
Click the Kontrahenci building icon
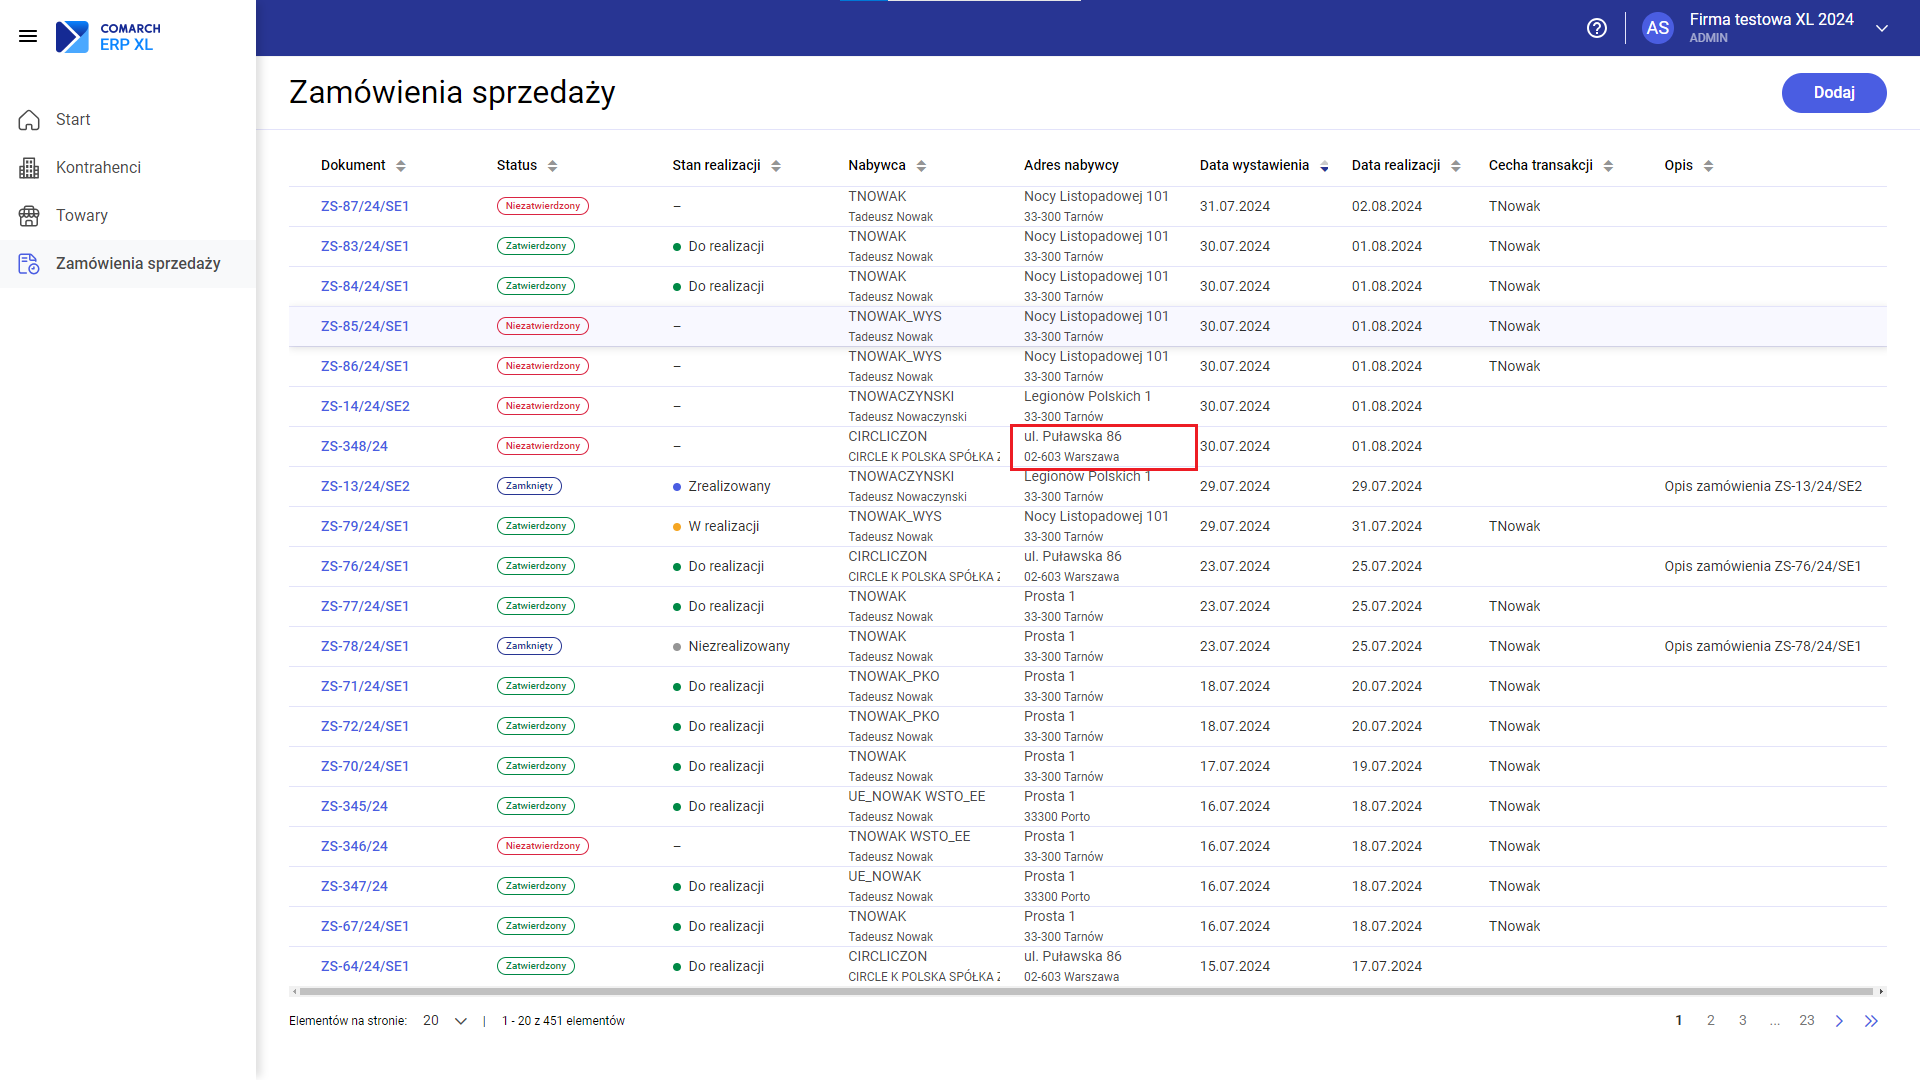click(x=29, y=168)
